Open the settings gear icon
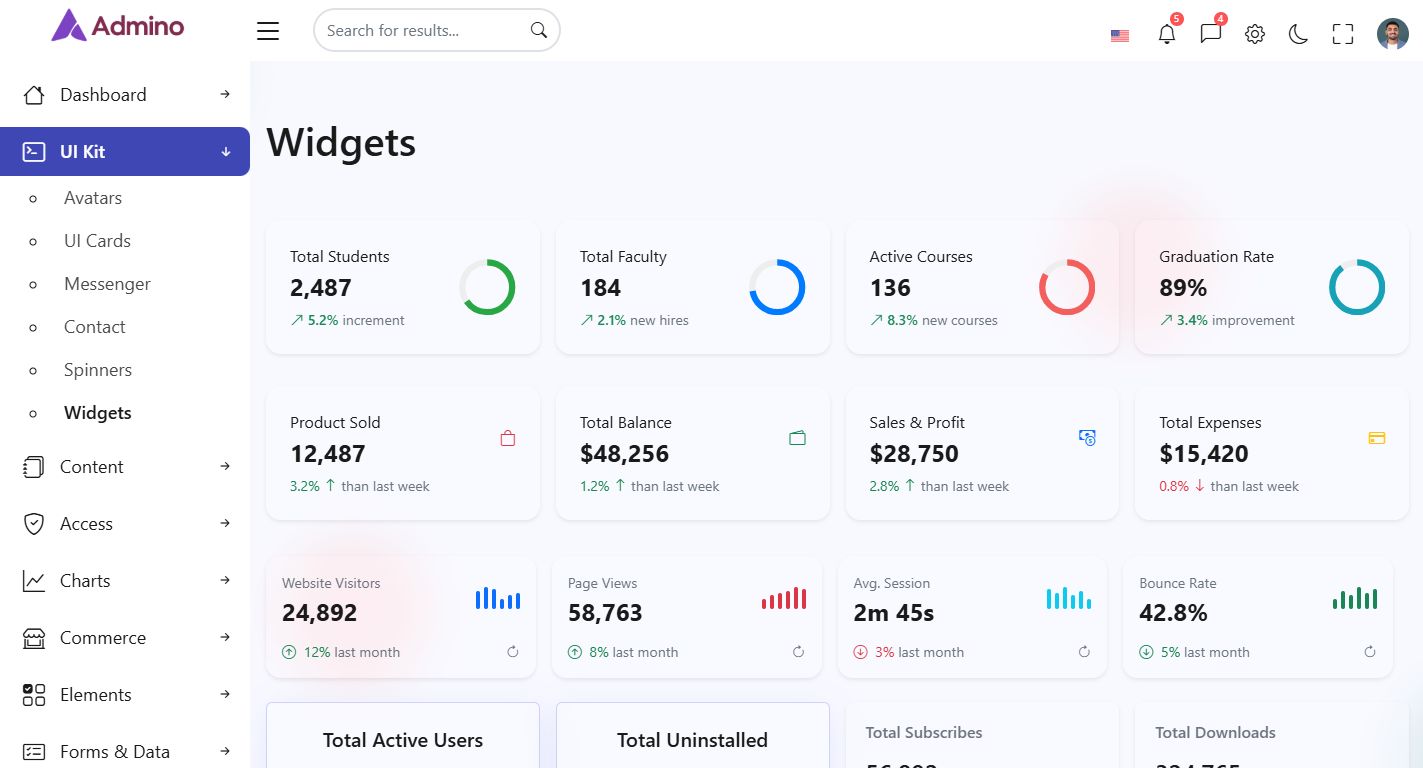The width and height of the screenshot is (1423, 768). click(1254, 34)
